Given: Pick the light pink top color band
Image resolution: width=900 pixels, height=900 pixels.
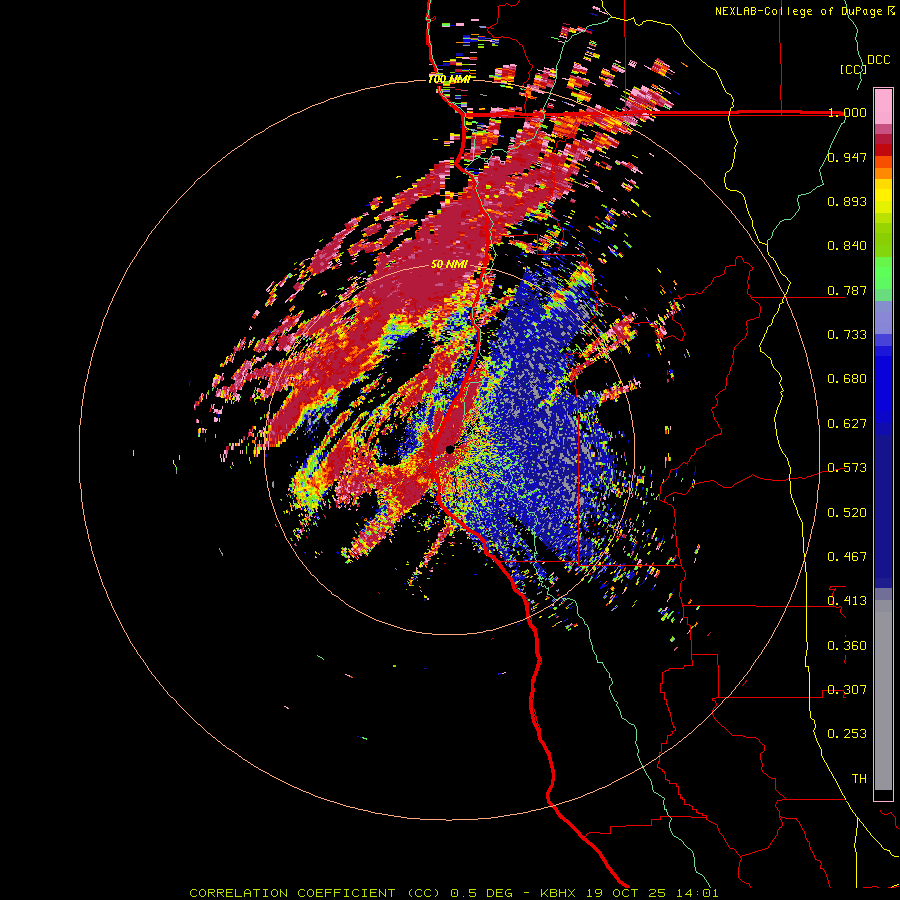Looking at the screenshot, I should click(883, 107).
